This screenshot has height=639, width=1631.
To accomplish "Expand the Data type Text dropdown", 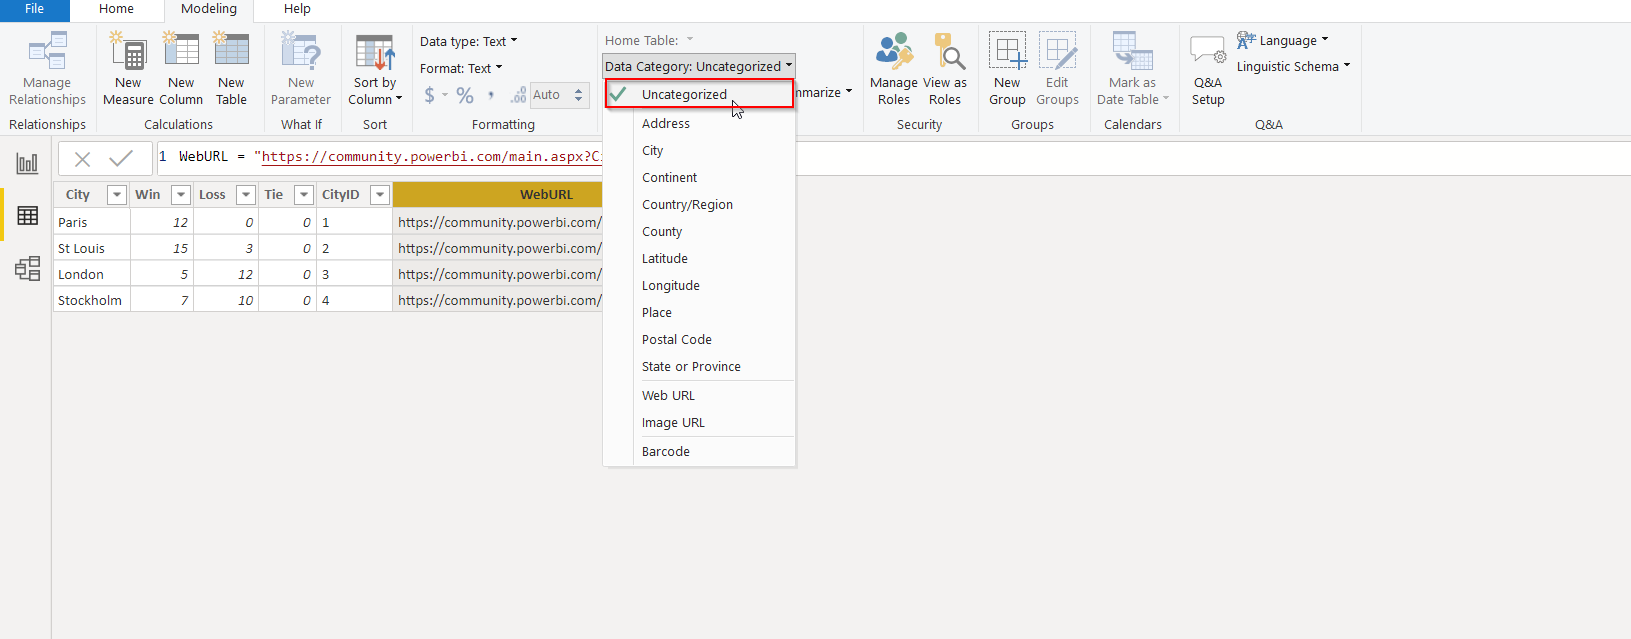I will pos(469,41).
